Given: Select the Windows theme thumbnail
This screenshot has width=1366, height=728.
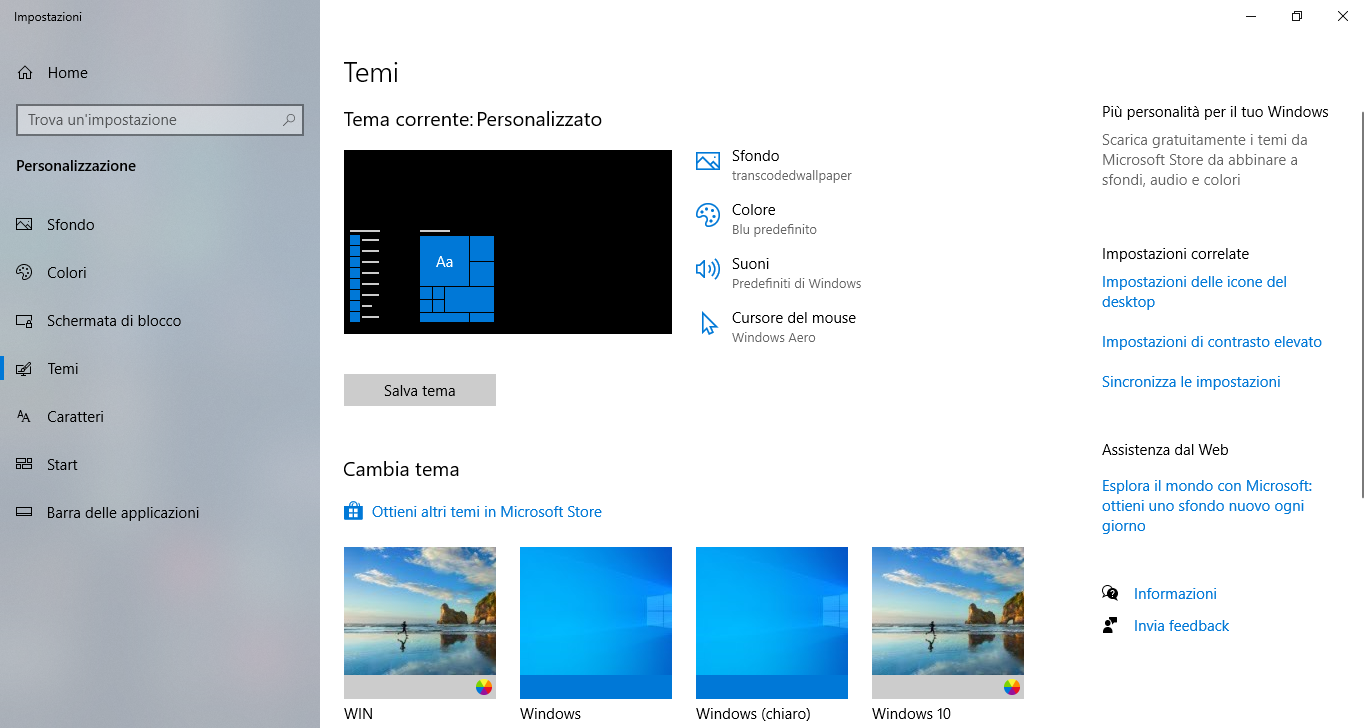Looking at the screenshot, I should pyautogui.click(x=596, y=623).
